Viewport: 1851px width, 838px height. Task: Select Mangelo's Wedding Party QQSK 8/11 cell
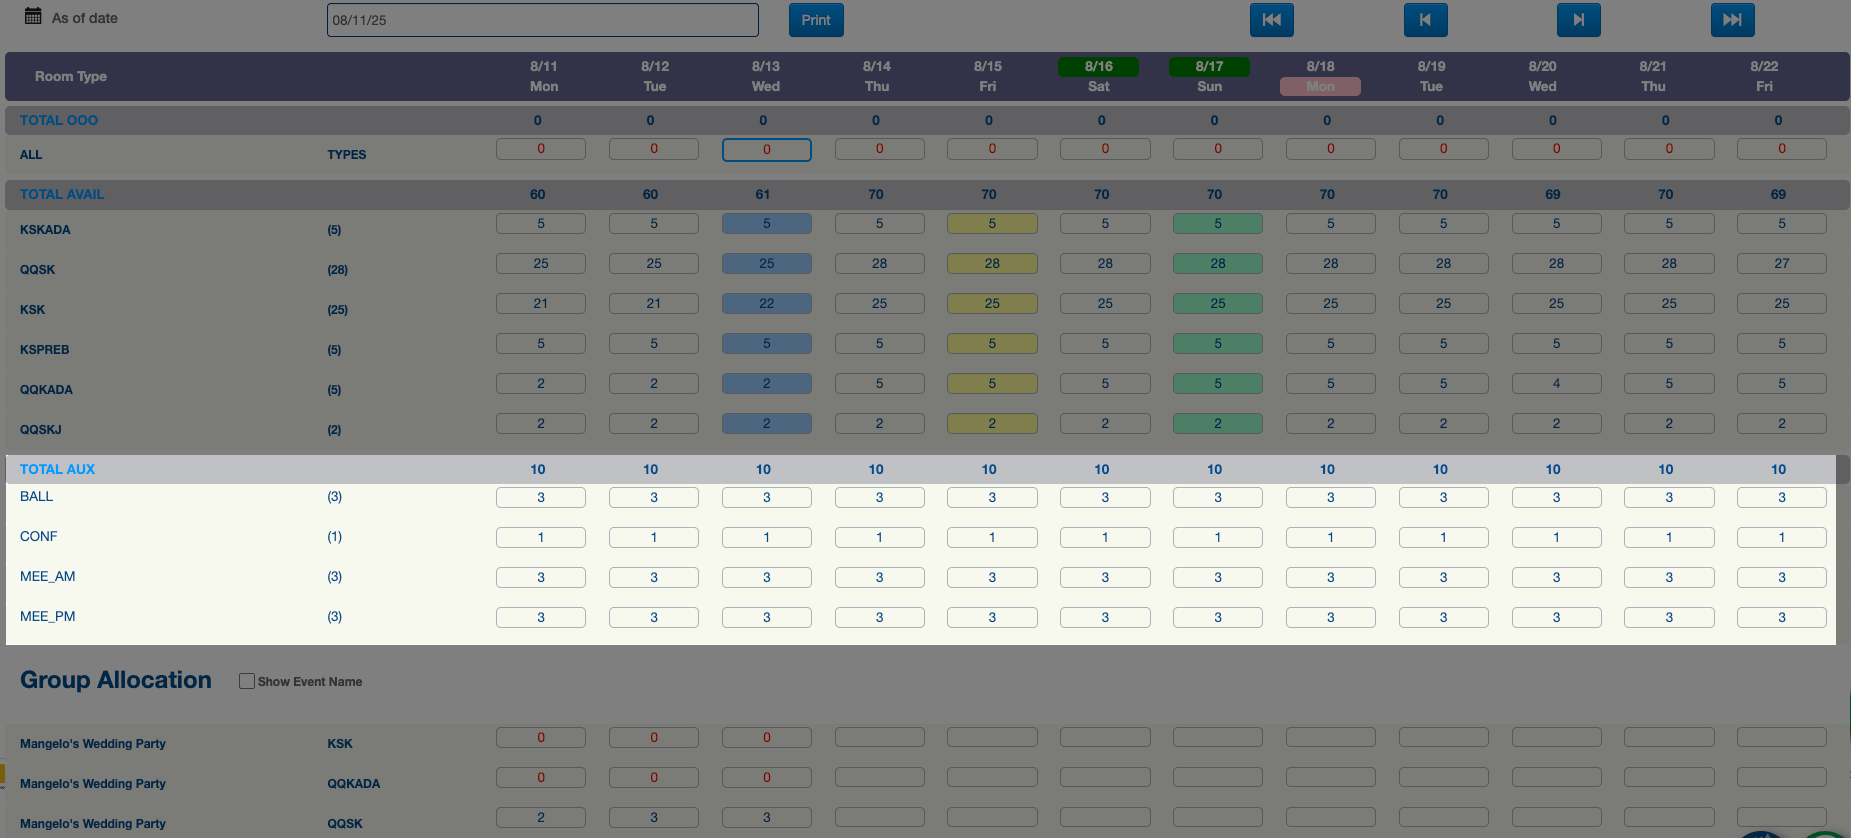click(541, 817)
